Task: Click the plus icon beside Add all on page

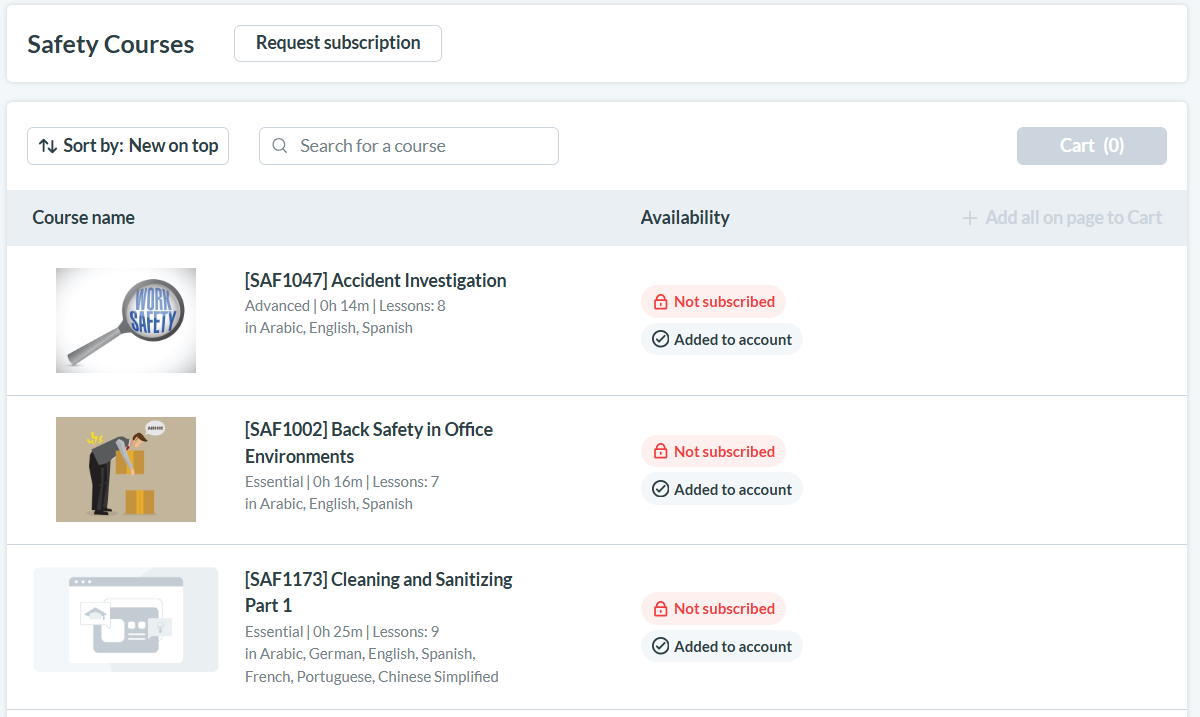Action: 969,218
